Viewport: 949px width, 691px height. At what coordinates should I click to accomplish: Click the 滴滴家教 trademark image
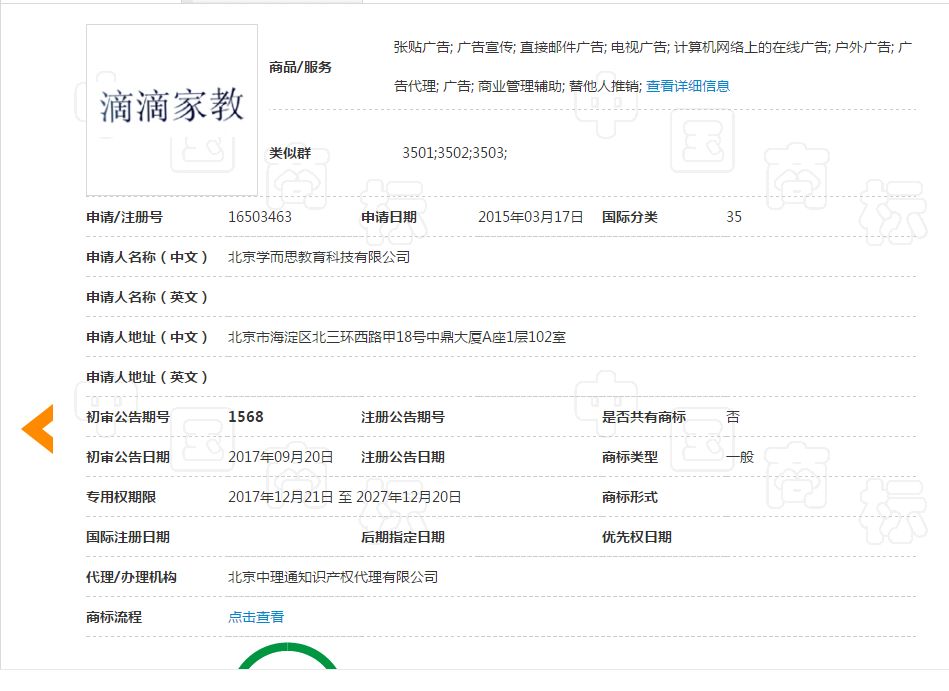click(x=172, y=109)
